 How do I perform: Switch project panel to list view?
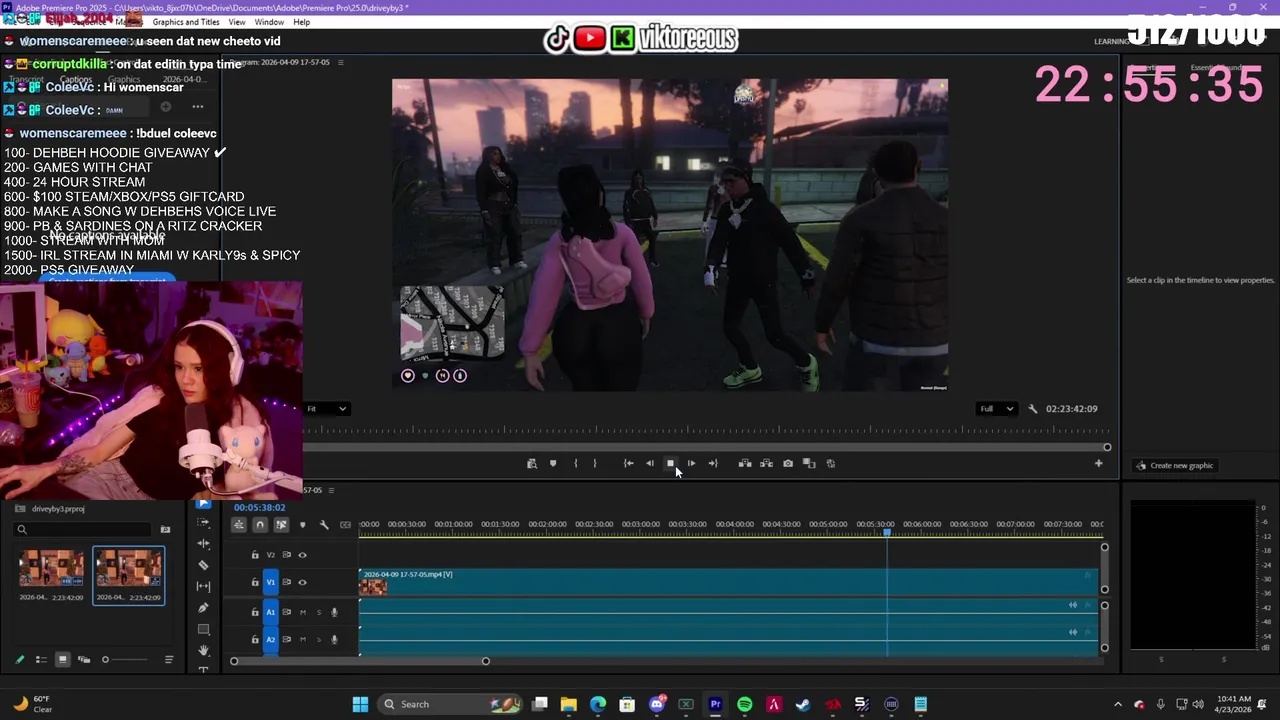[41, 659]
